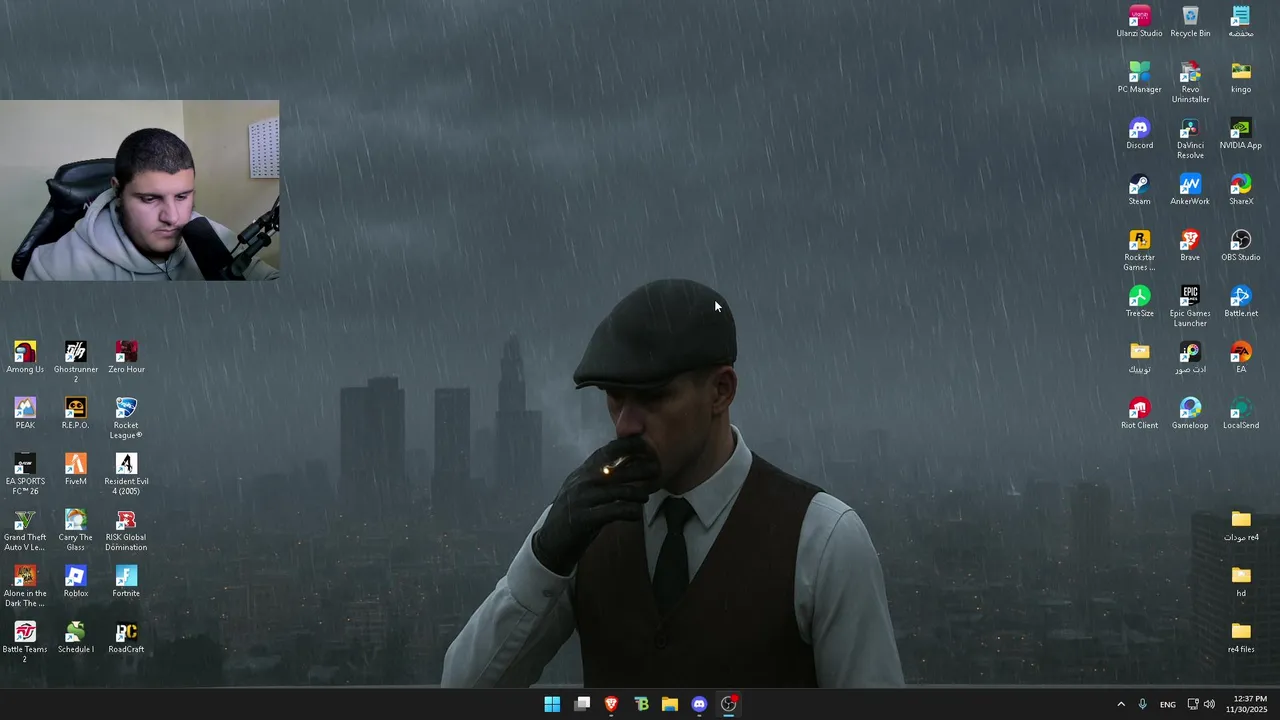
Task: Launch Rocket League shortcut
Action: [x=126, y=417]
